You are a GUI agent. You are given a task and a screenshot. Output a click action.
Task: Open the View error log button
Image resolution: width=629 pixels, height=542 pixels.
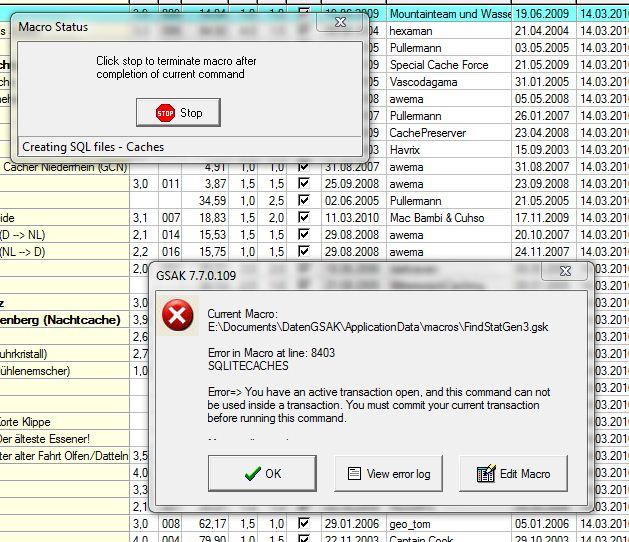[x=389, y=474]
